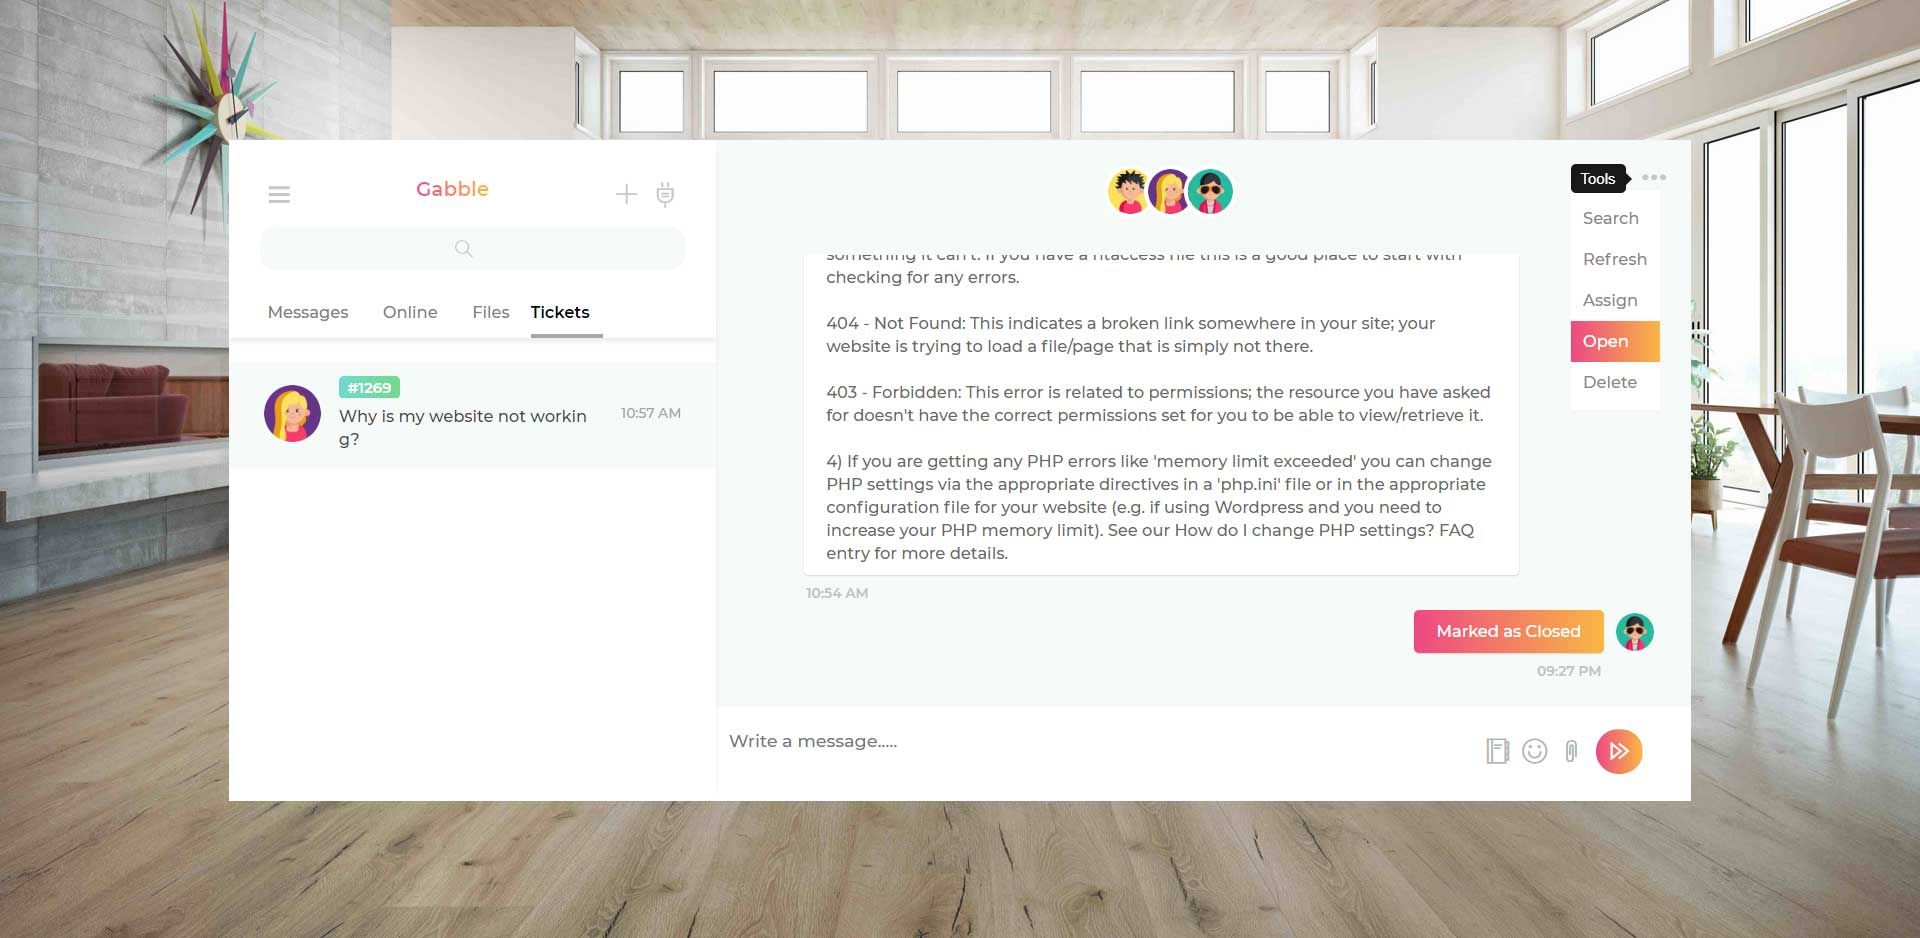Switch to the Online tab
1920x938 pixels.
pyautogui.click(x=410, y=312)
